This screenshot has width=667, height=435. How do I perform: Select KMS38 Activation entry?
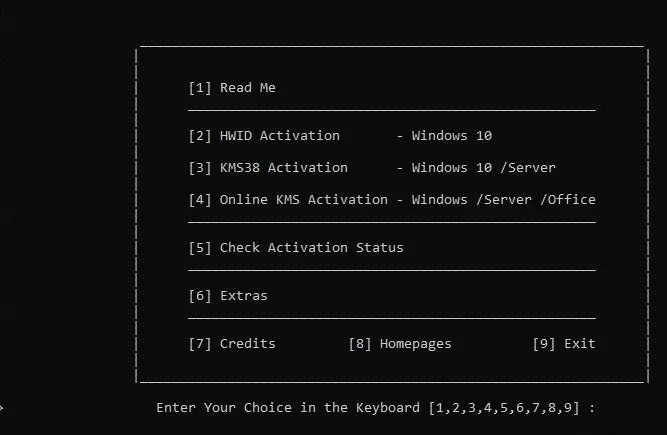268,168
